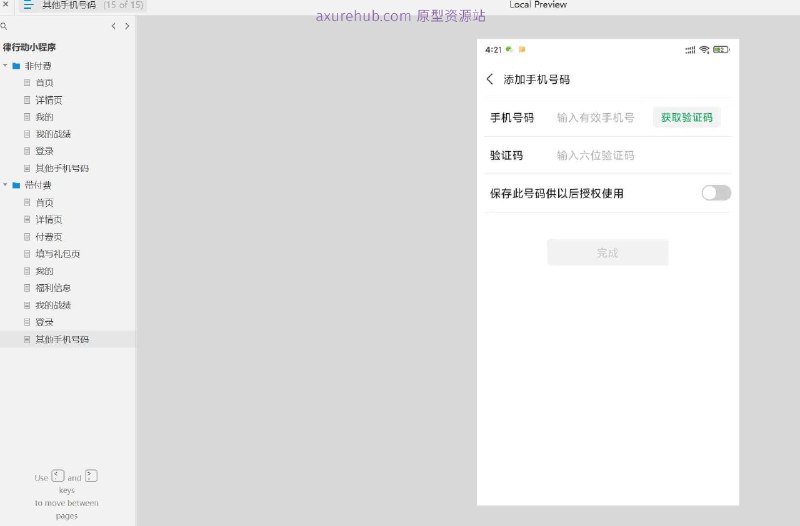Open 详情页 page under 带付费 folder

click(49, 219)
